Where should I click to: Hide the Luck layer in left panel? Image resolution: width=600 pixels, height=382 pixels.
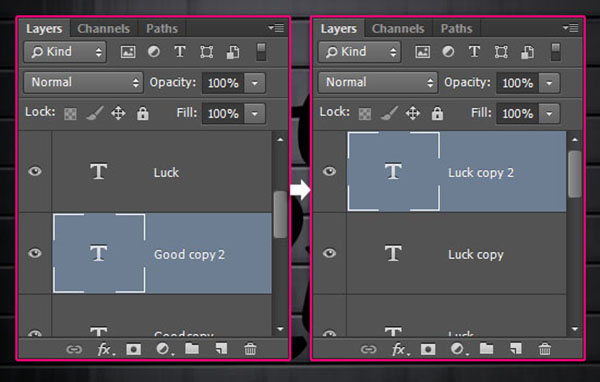pyautogui.click(x=35, y=171)
